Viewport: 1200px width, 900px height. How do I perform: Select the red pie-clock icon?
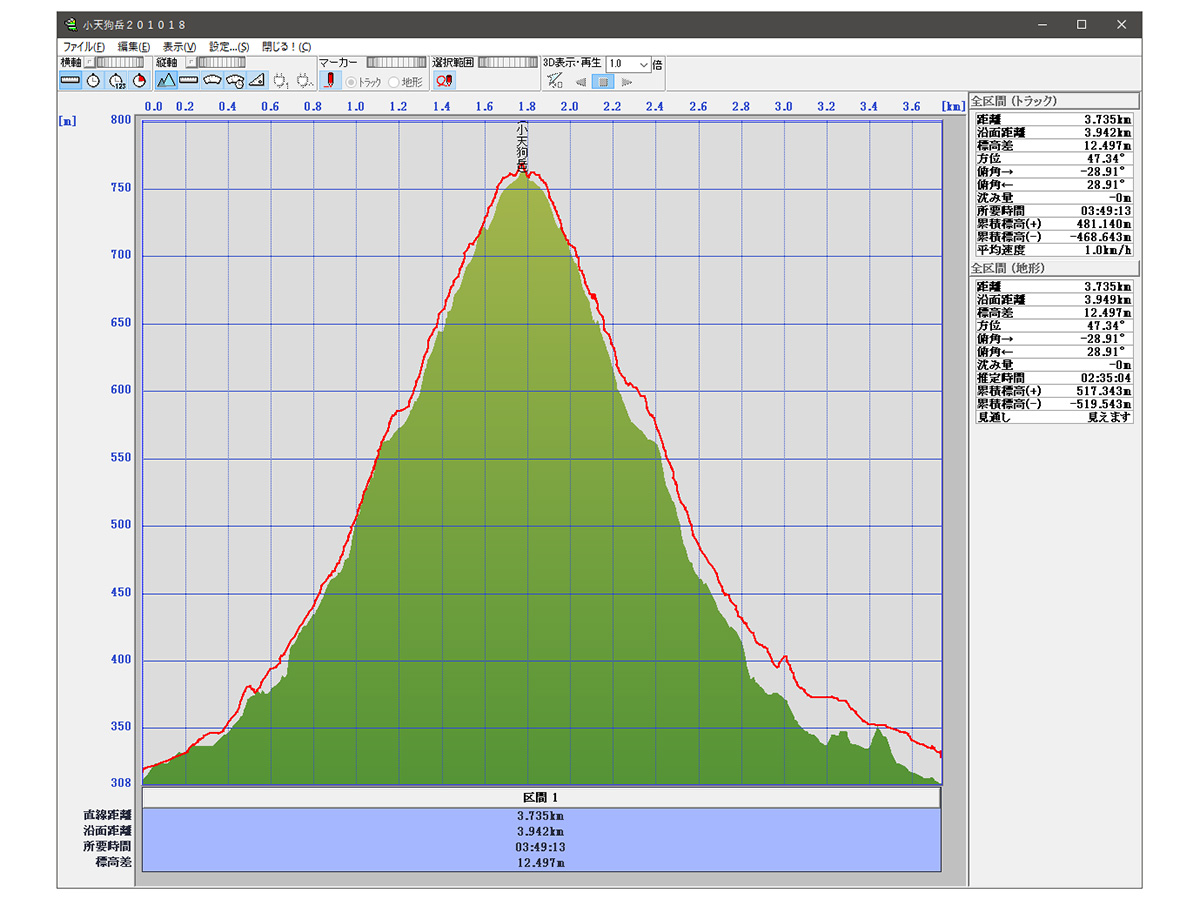(139, 81)
